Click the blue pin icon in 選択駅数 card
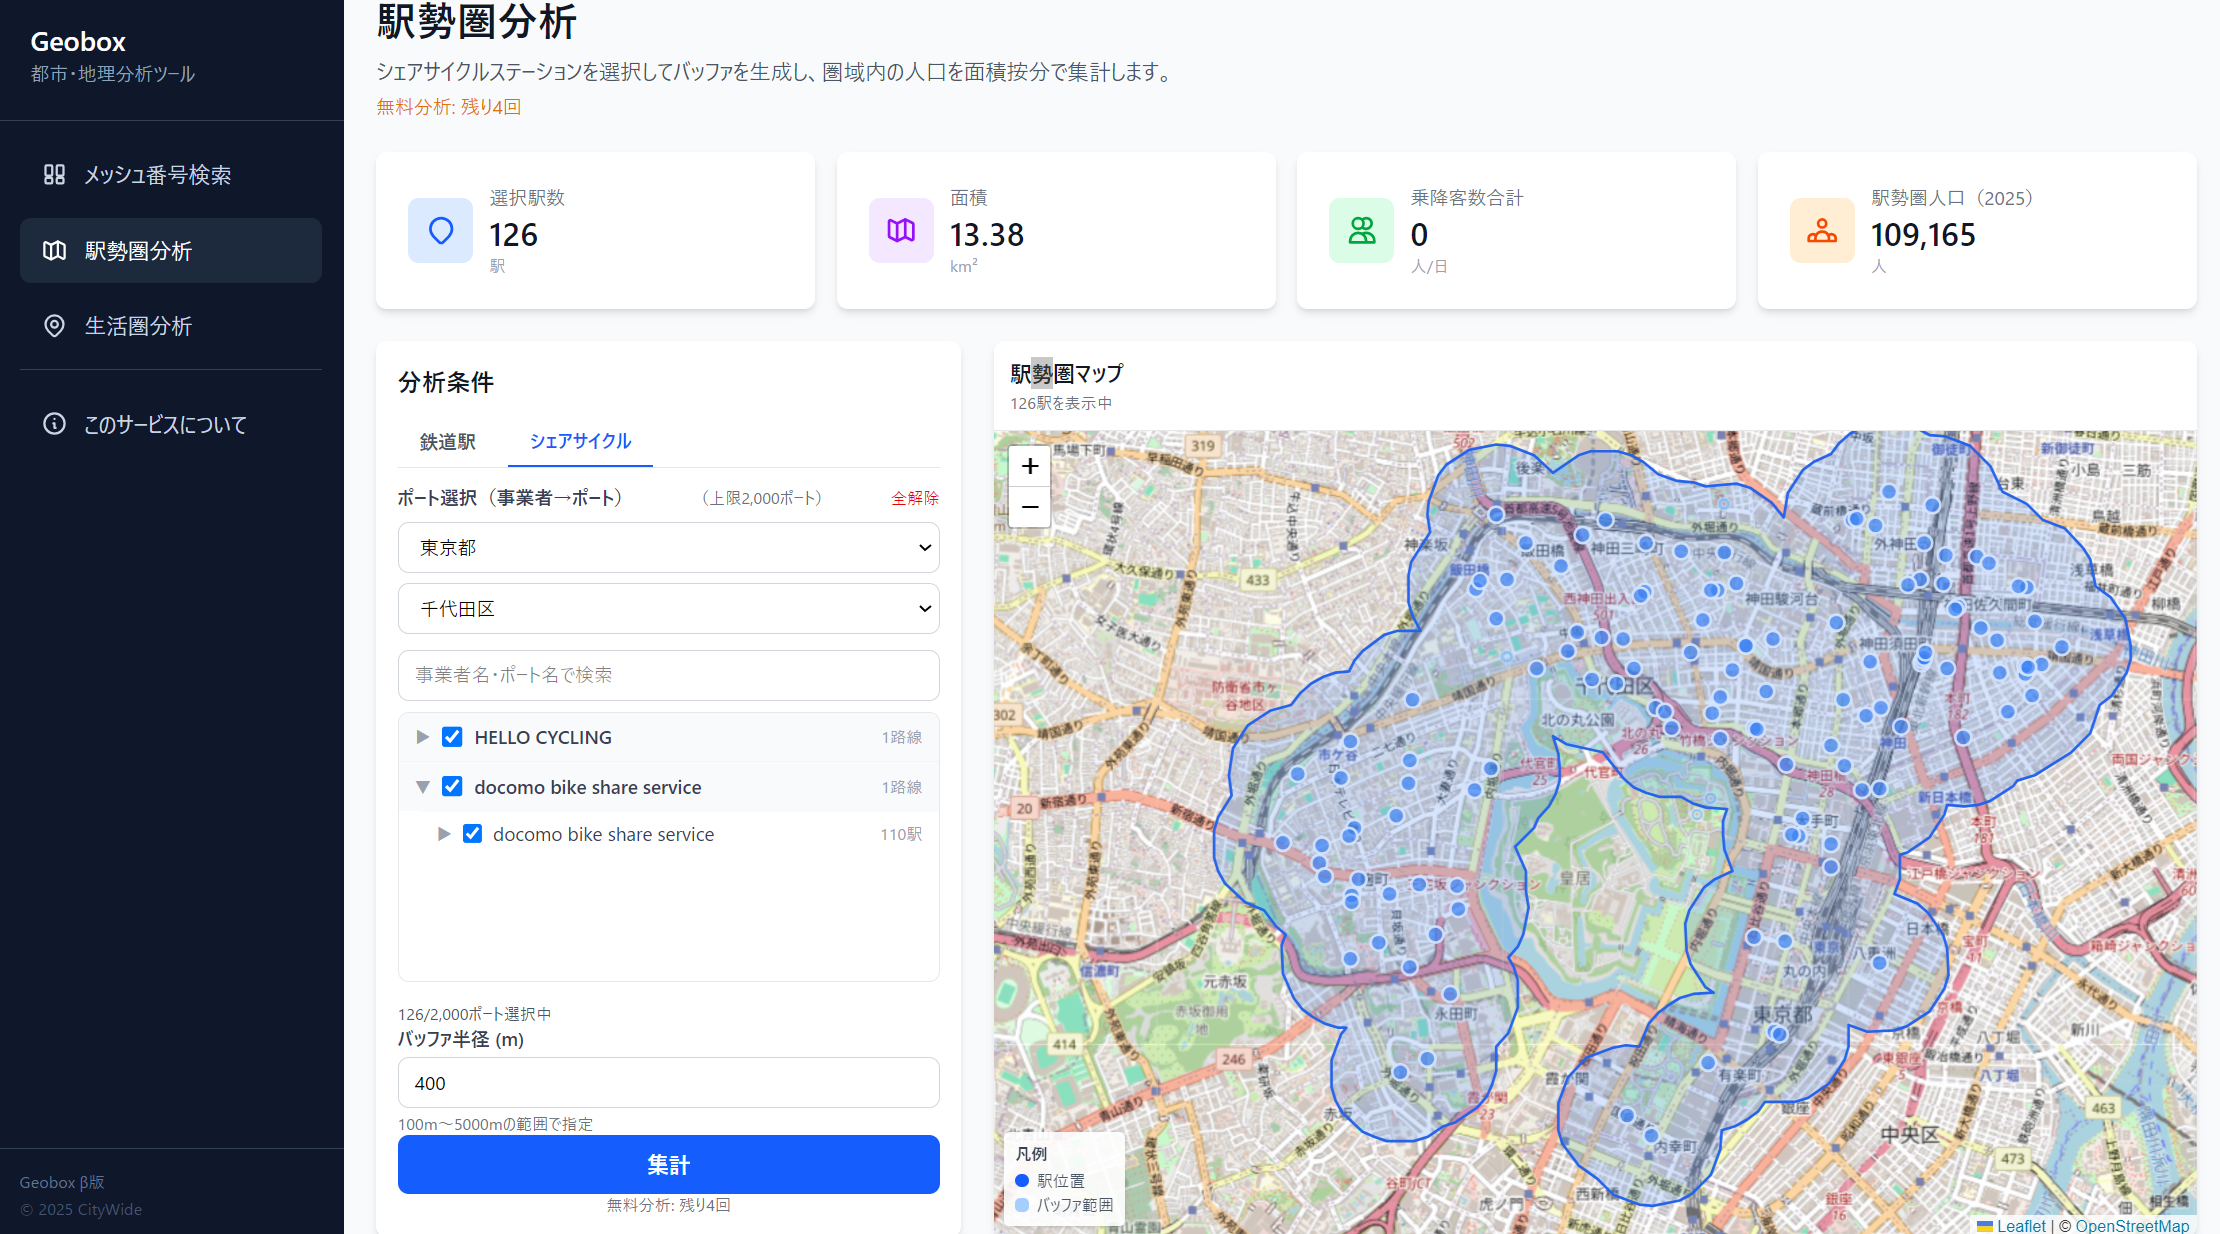 (440, 231)
